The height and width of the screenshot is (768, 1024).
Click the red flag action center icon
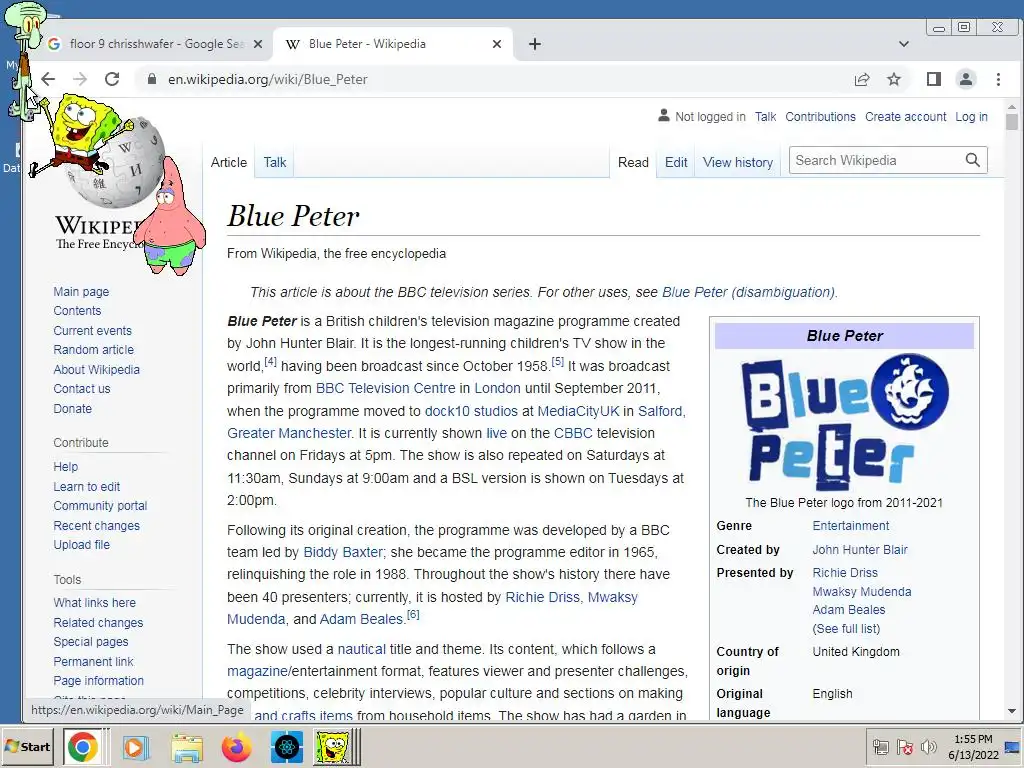tap(904, 746)
